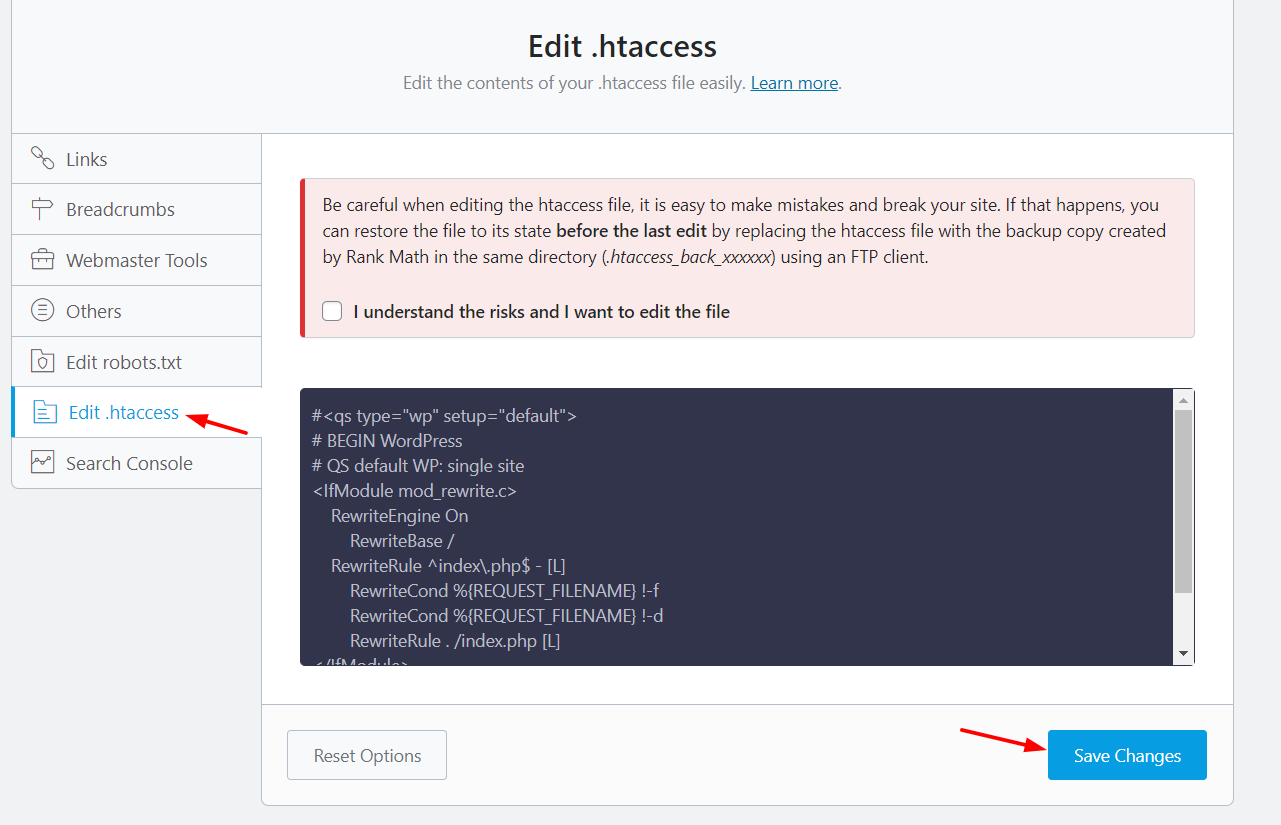Click the 'RewriteRule ^index\.php$ - [L]' line
This screenshot has height=825, width=1281.
click(449, 566)
